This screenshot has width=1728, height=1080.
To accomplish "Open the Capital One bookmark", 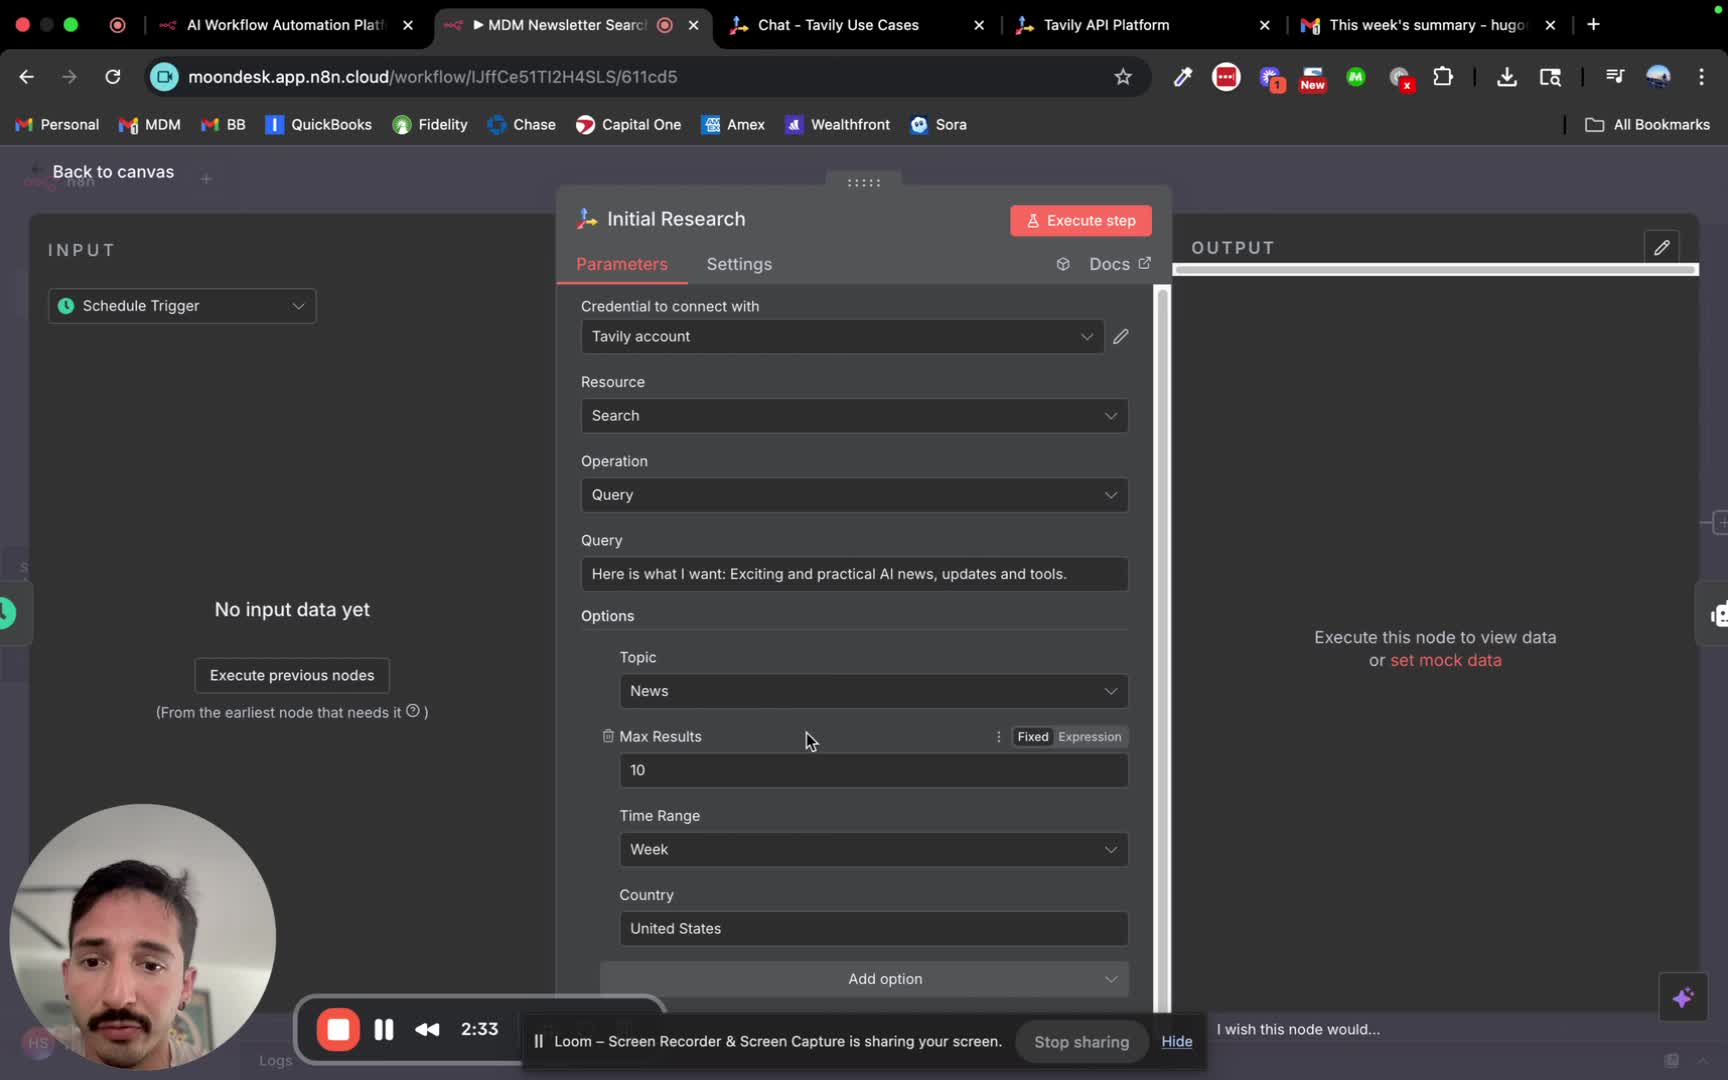I will pyautogui.click(x=628, y=125).
